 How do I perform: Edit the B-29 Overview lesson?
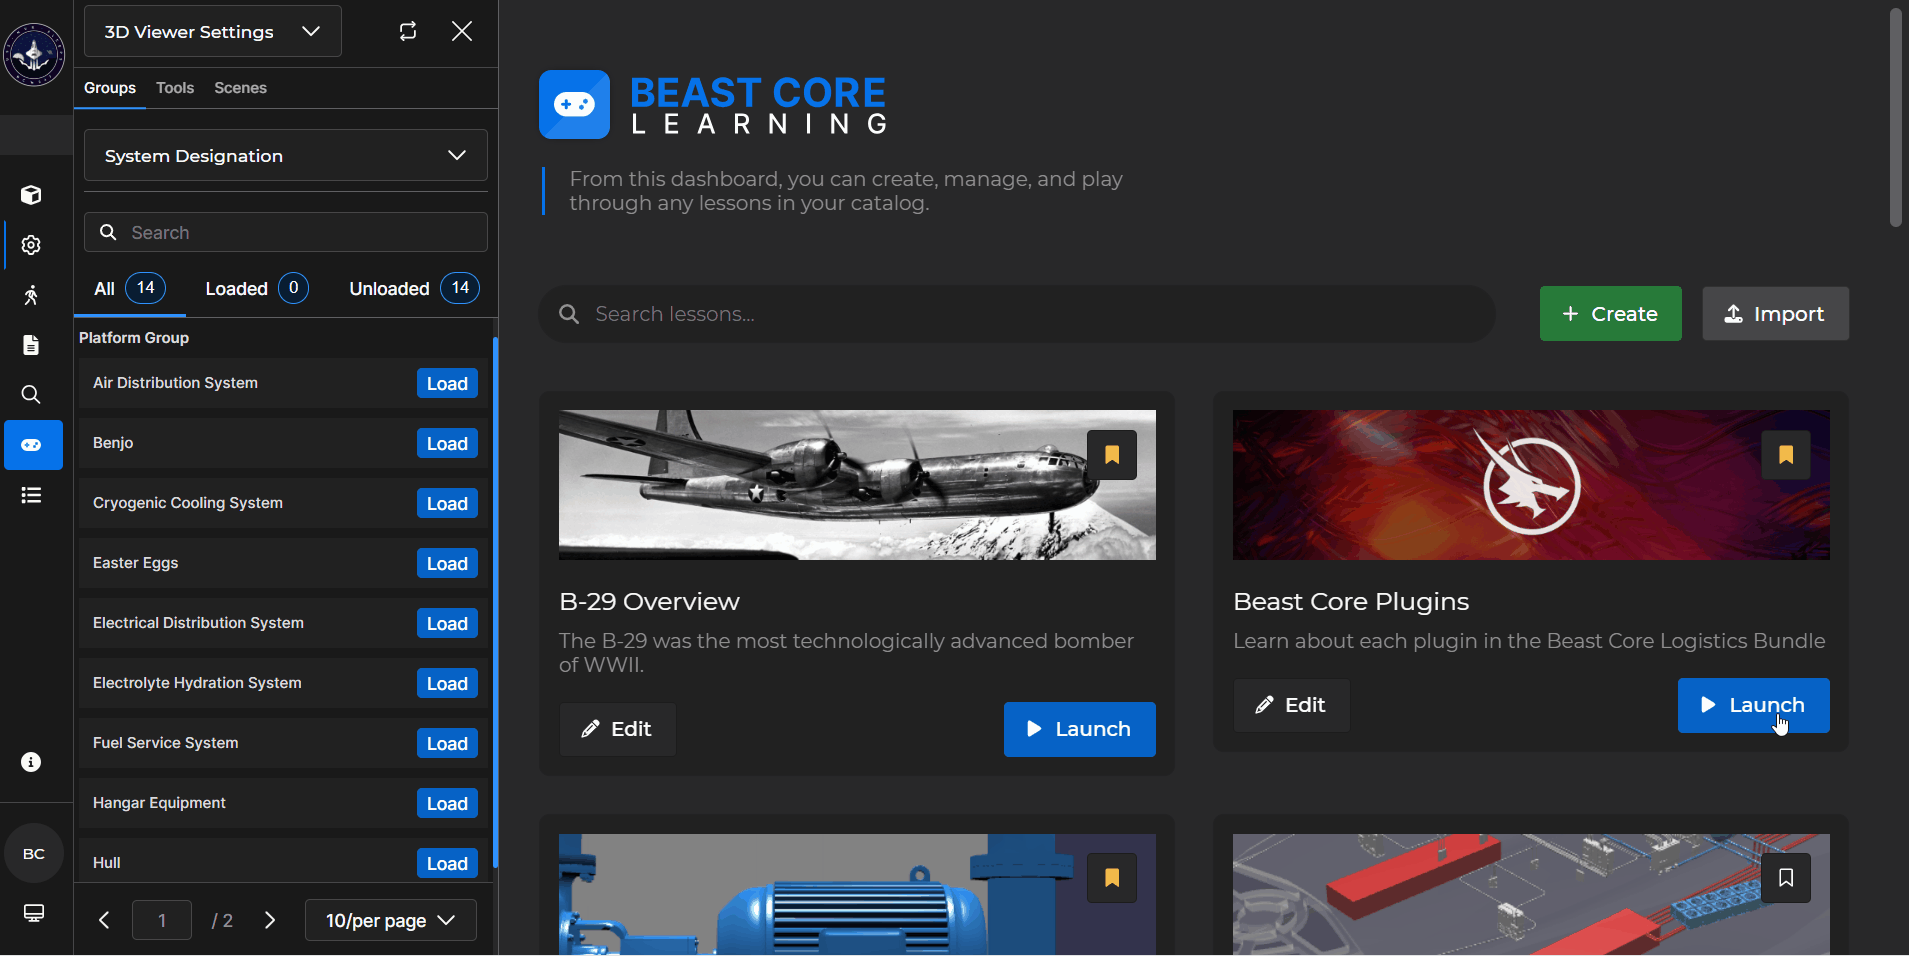pos(617,729)
